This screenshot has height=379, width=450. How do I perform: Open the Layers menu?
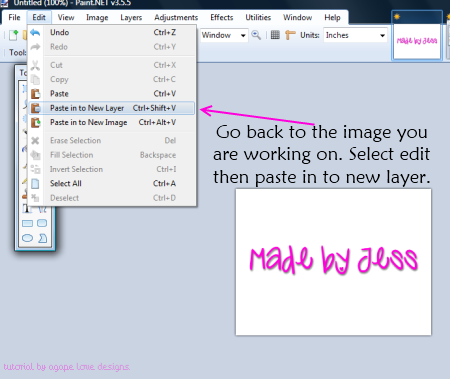coord(131,17)
